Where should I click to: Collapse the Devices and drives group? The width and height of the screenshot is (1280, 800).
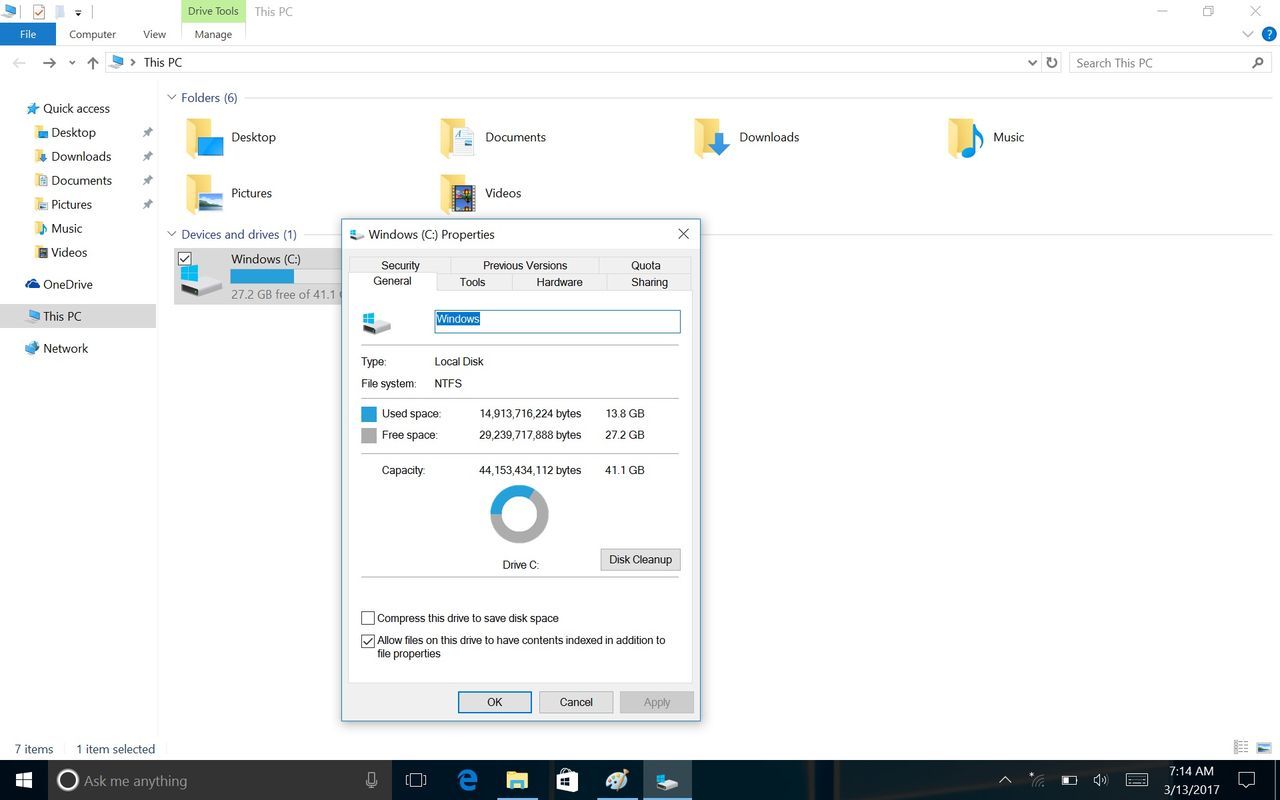point(172,235)
